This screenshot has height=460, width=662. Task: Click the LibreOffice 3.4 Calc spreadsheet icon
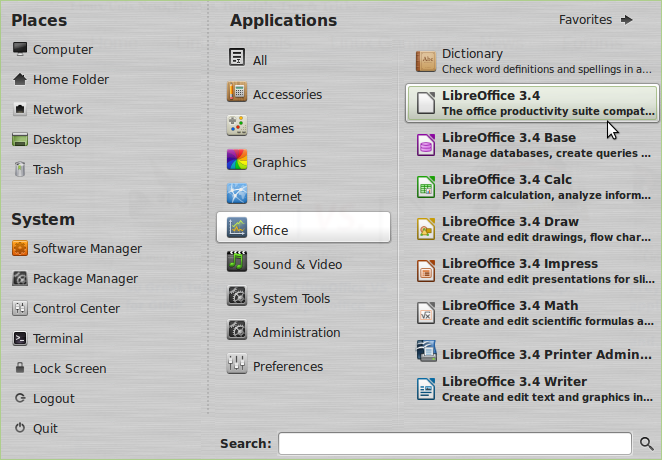[x=426, y=187]
